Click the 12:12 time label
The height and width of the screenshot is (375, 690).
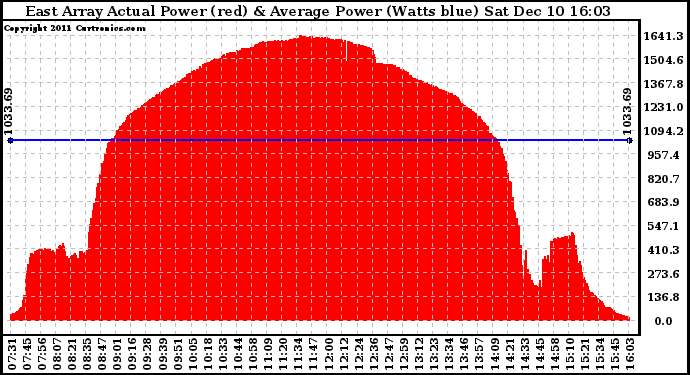(344, 354)
